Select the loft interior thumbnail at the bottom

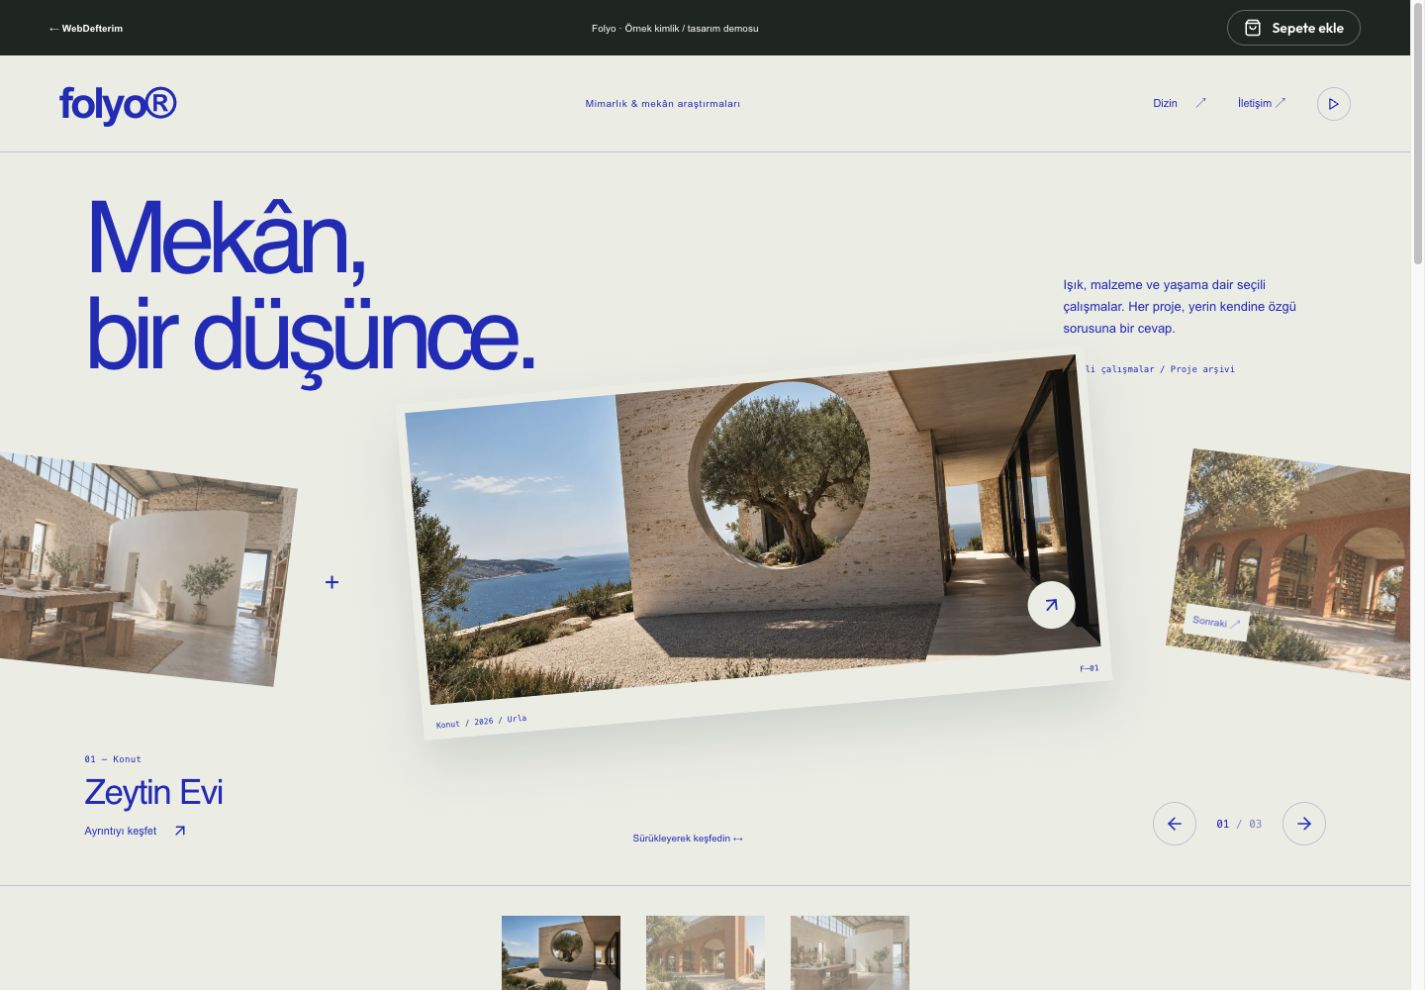850,953
